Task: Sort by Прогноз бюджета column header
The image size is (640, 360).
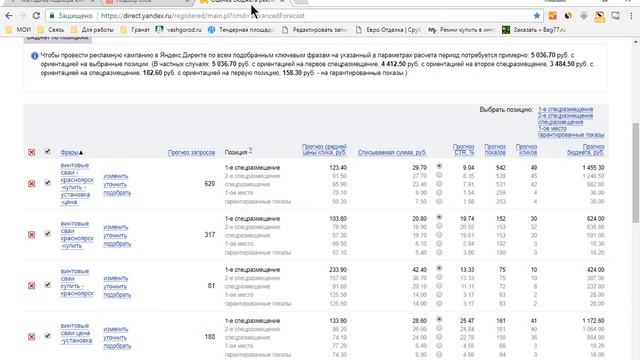Action: 586,149
